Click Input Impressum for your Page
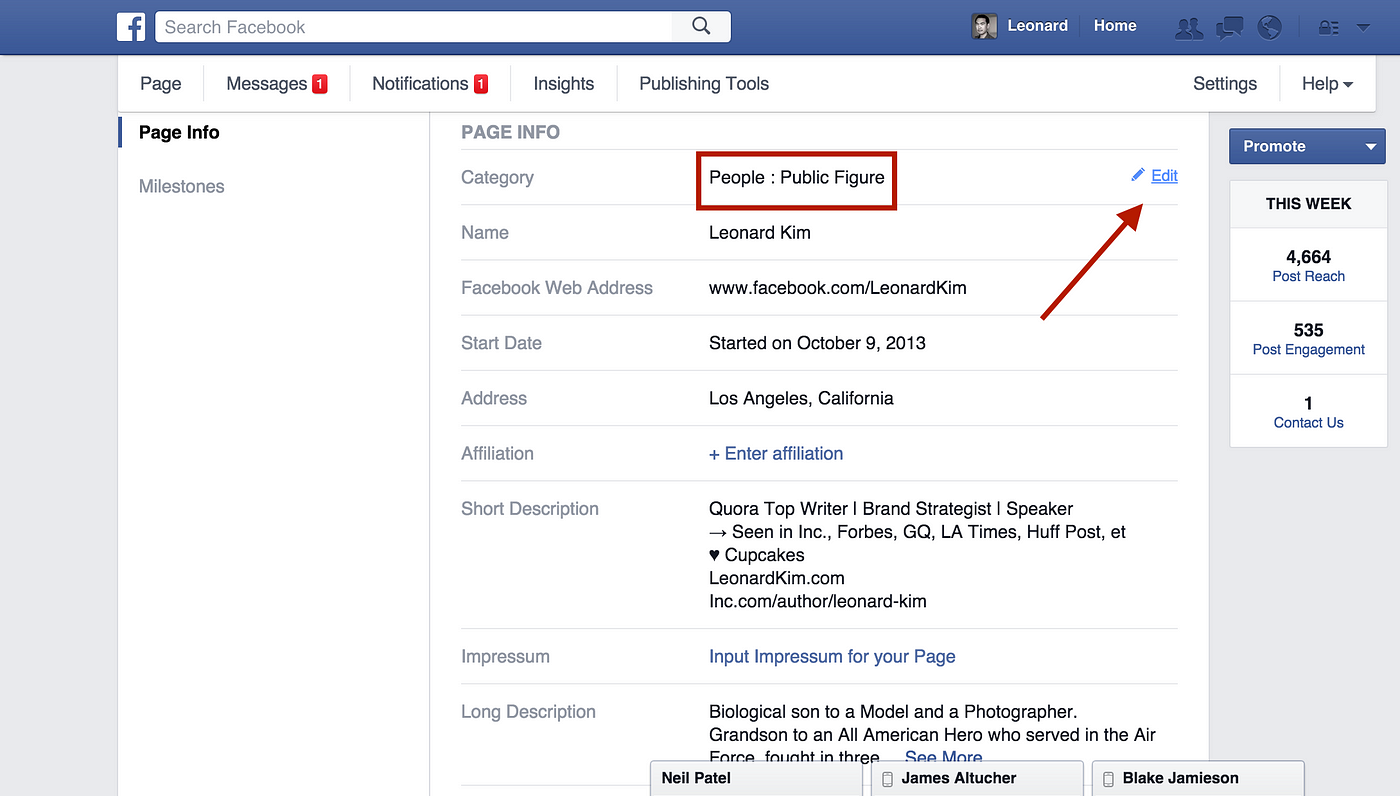This screenshot has height=796, width=1400. pyautogui.click(x=832, y=656)
